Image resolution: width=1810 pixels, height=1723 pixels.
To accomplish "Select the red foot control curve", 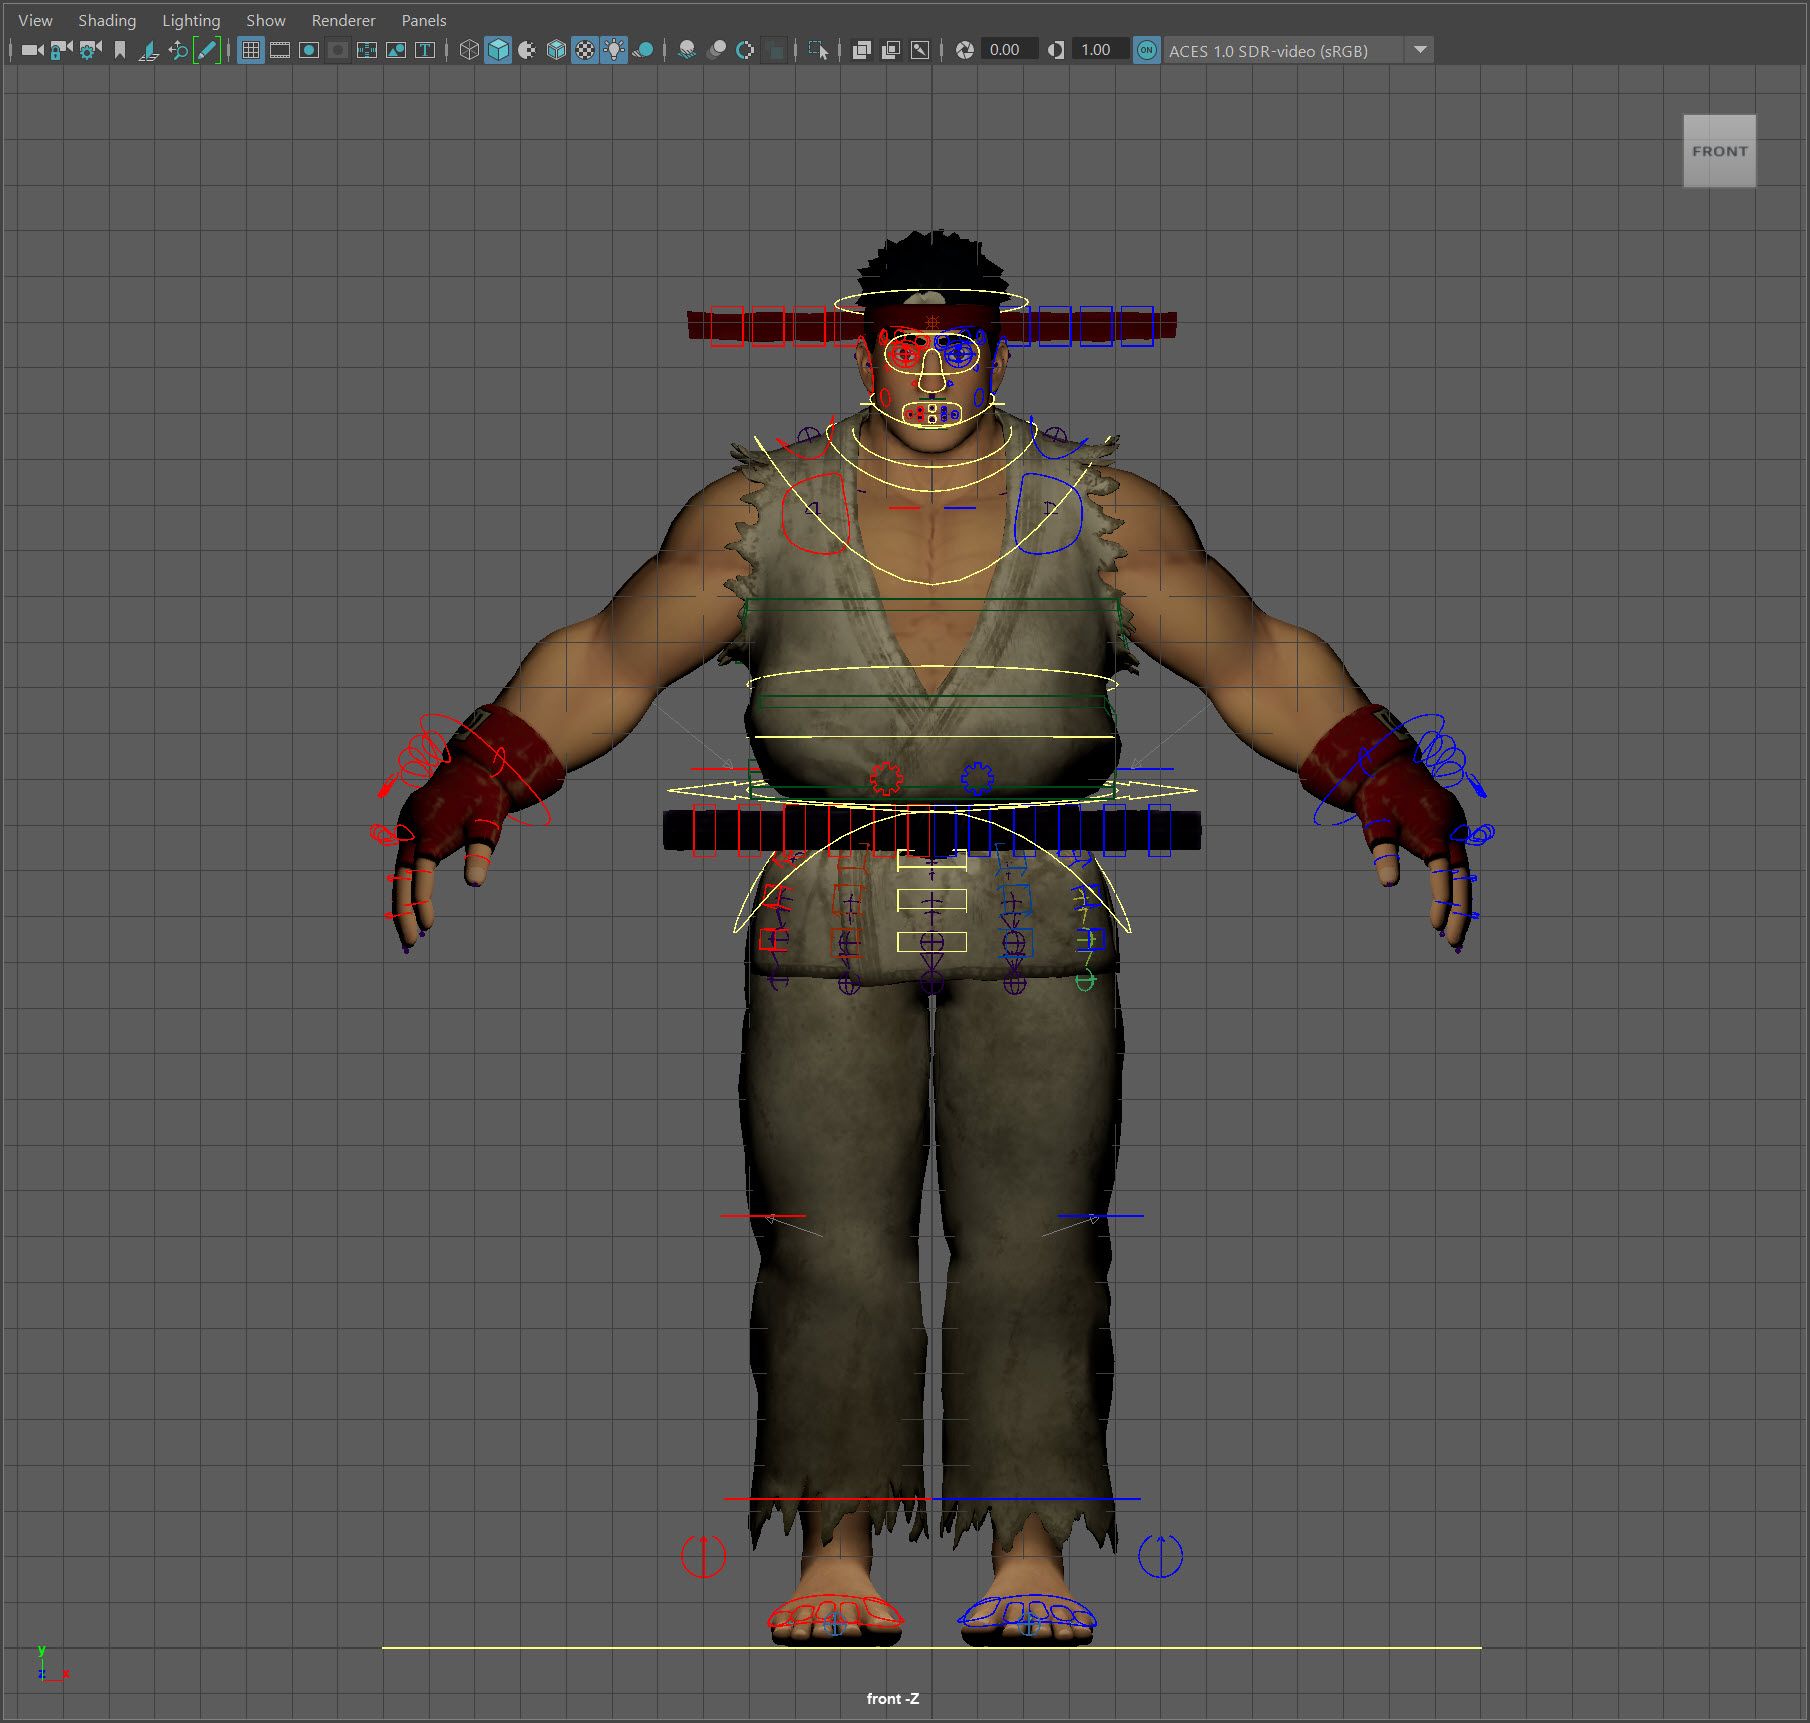I will tap(835, 1613).
